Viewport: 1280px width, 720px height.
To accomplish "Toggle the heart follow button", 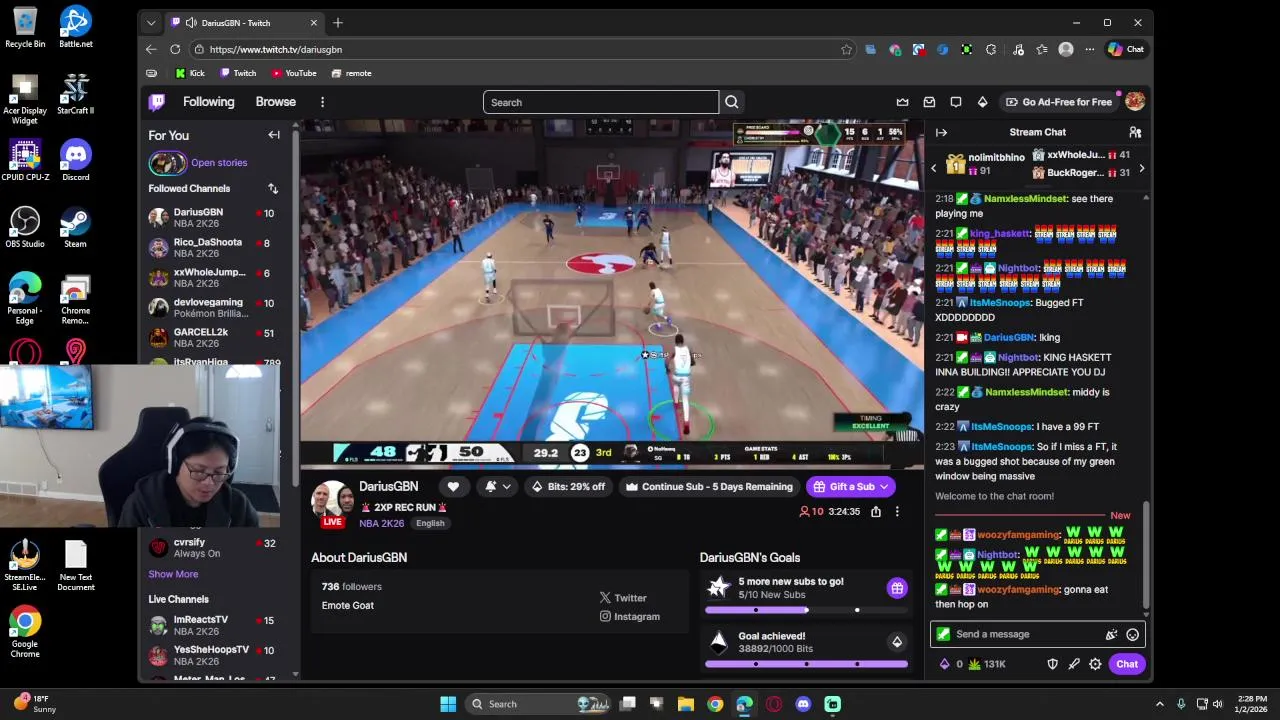I will coord(453,486).
